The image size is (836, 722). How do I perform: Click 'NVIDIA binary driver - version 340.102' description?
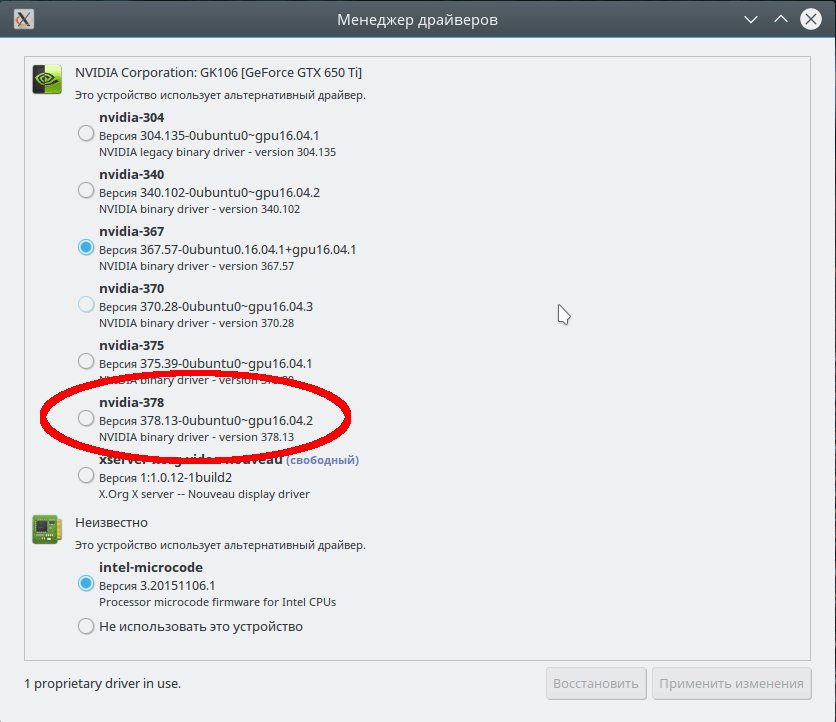pos(199,210)
